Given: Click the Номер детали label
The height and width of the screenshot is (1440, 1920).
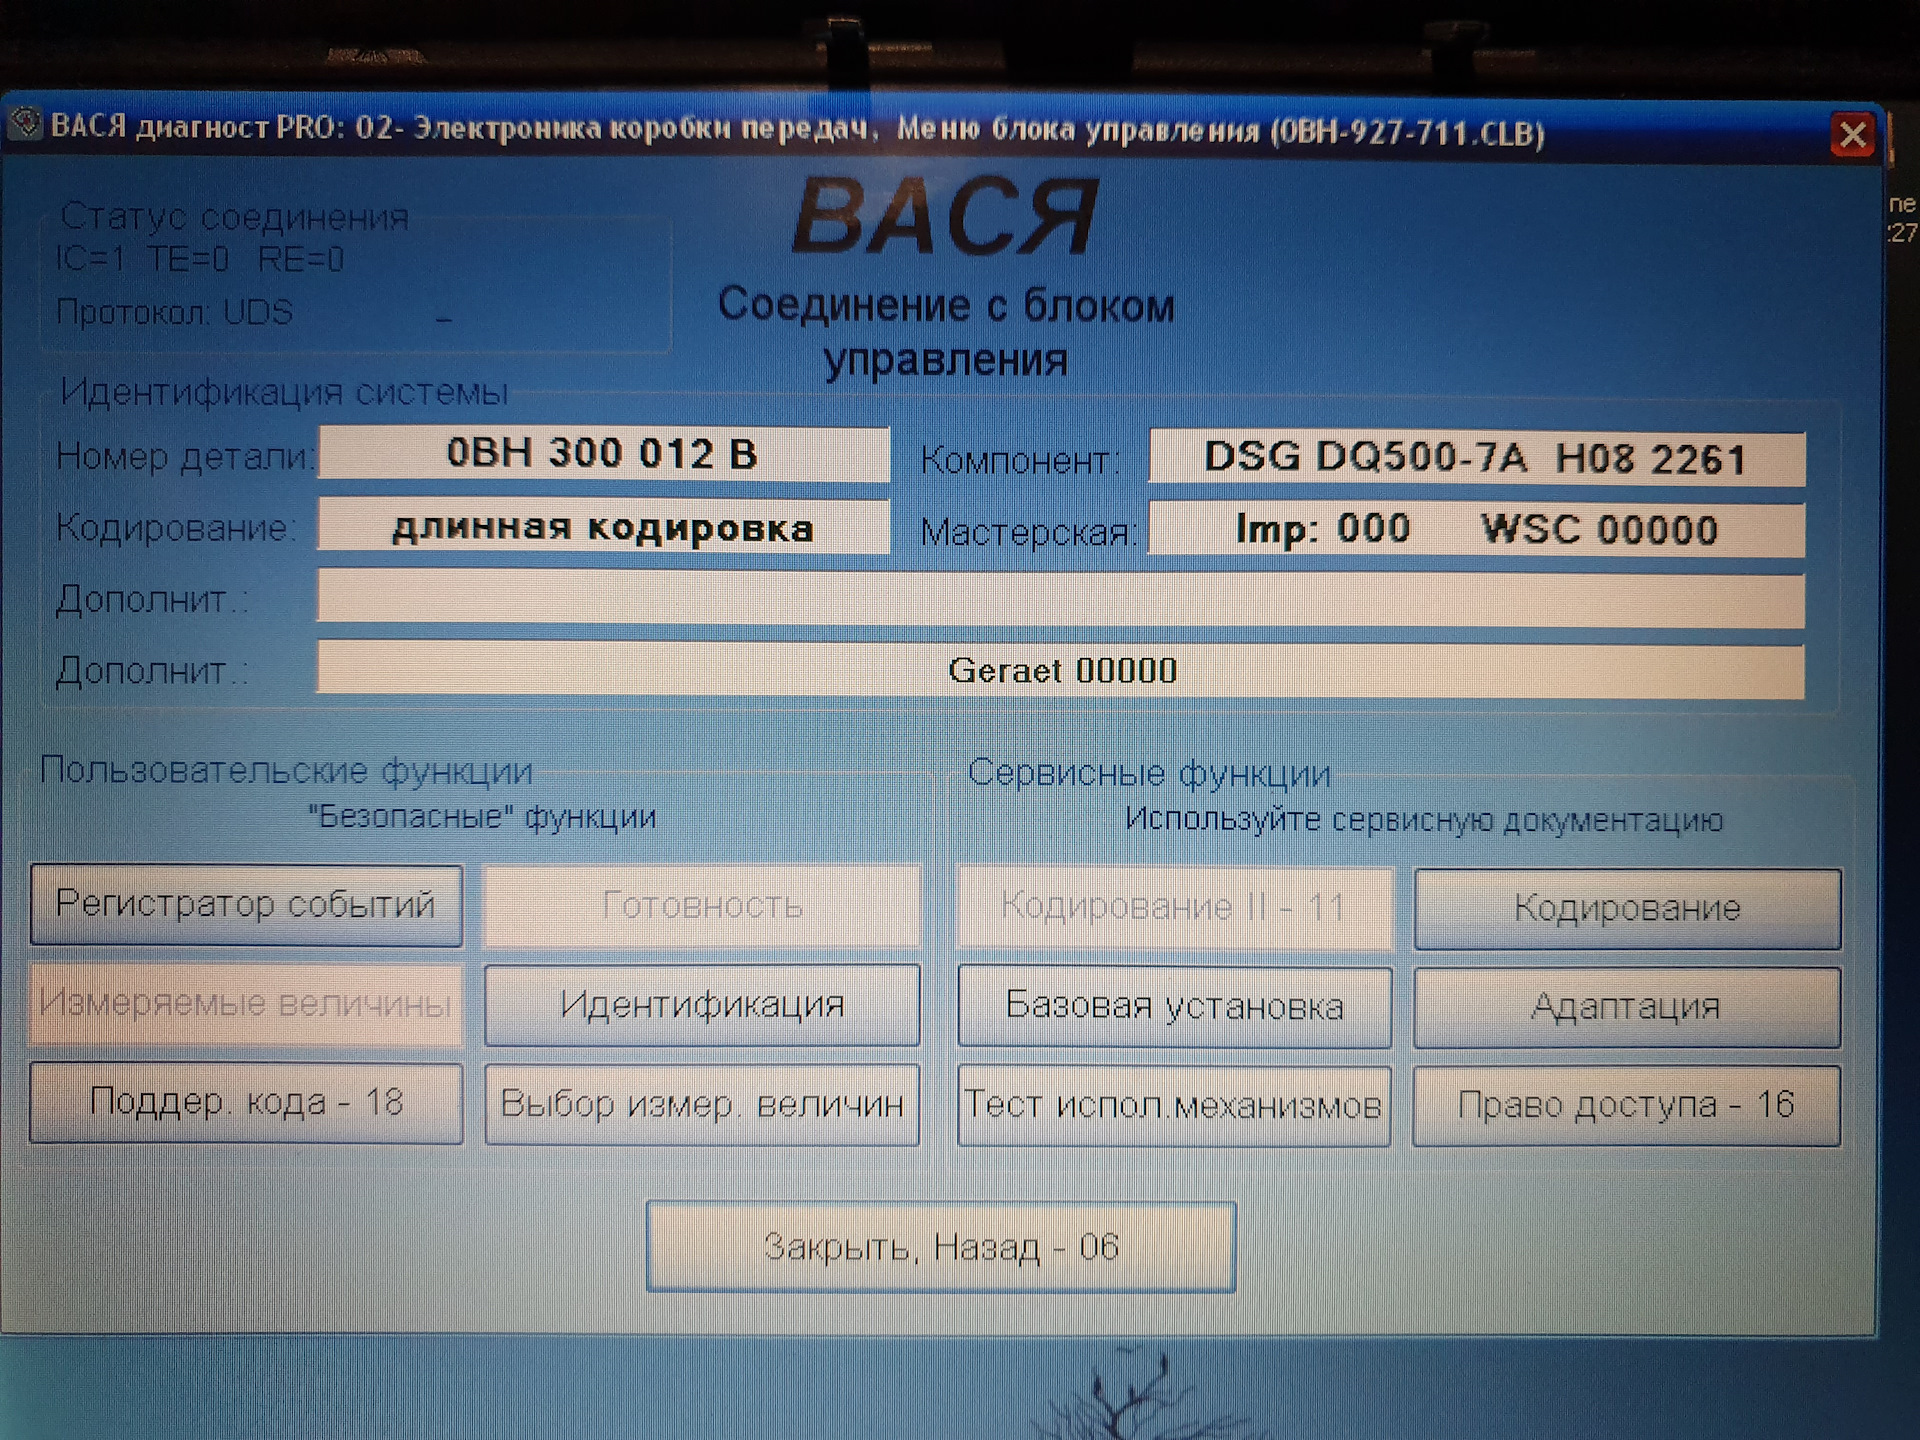Looking at the screenshot, I should [185, 456].
